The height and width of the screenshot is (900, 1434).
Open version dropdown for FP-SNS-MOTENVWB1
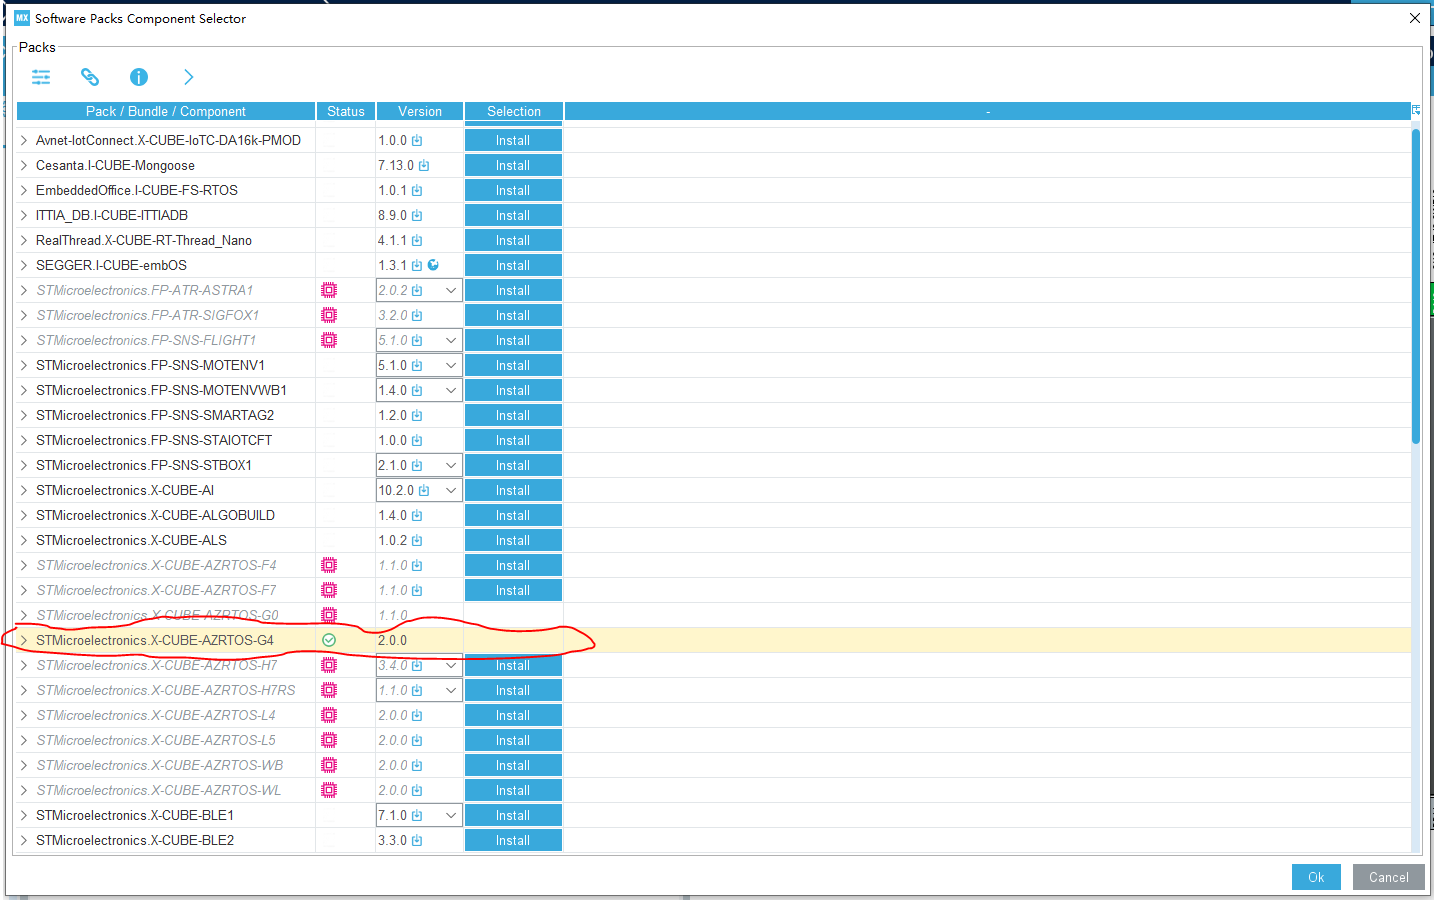pos(451,390)
